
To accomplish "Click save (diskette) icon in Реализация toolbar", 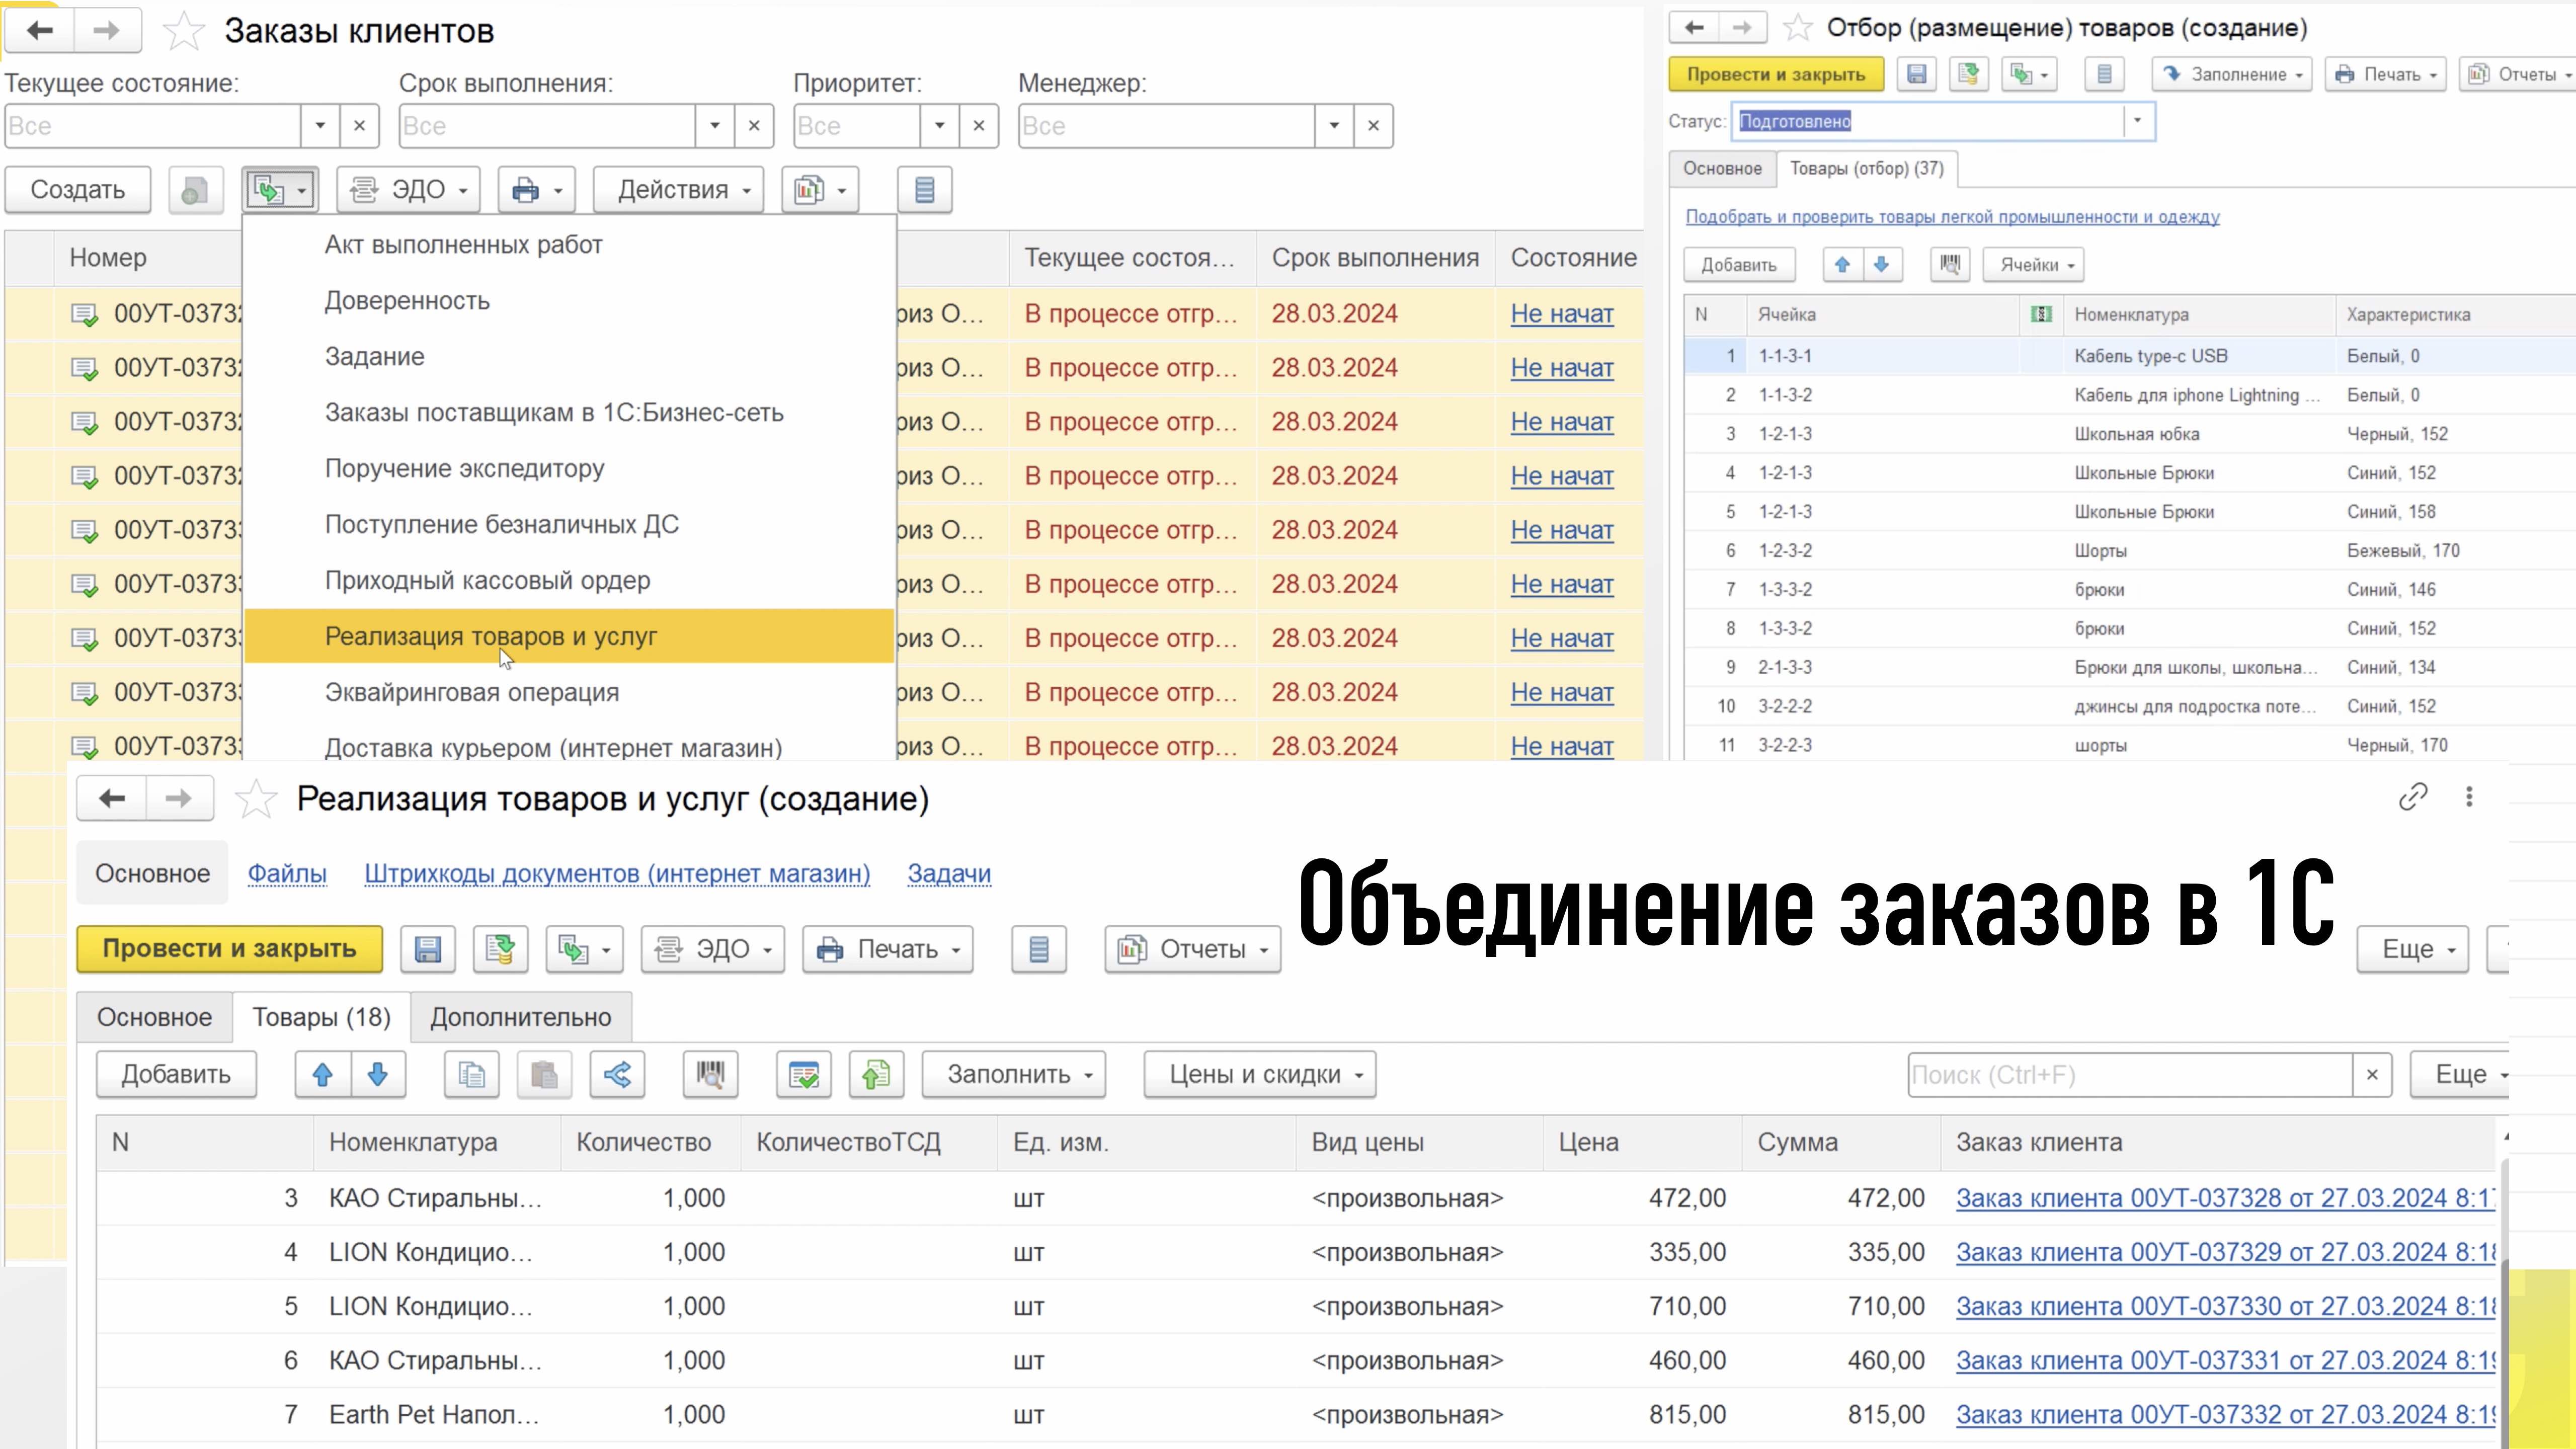I will [428, 948].
